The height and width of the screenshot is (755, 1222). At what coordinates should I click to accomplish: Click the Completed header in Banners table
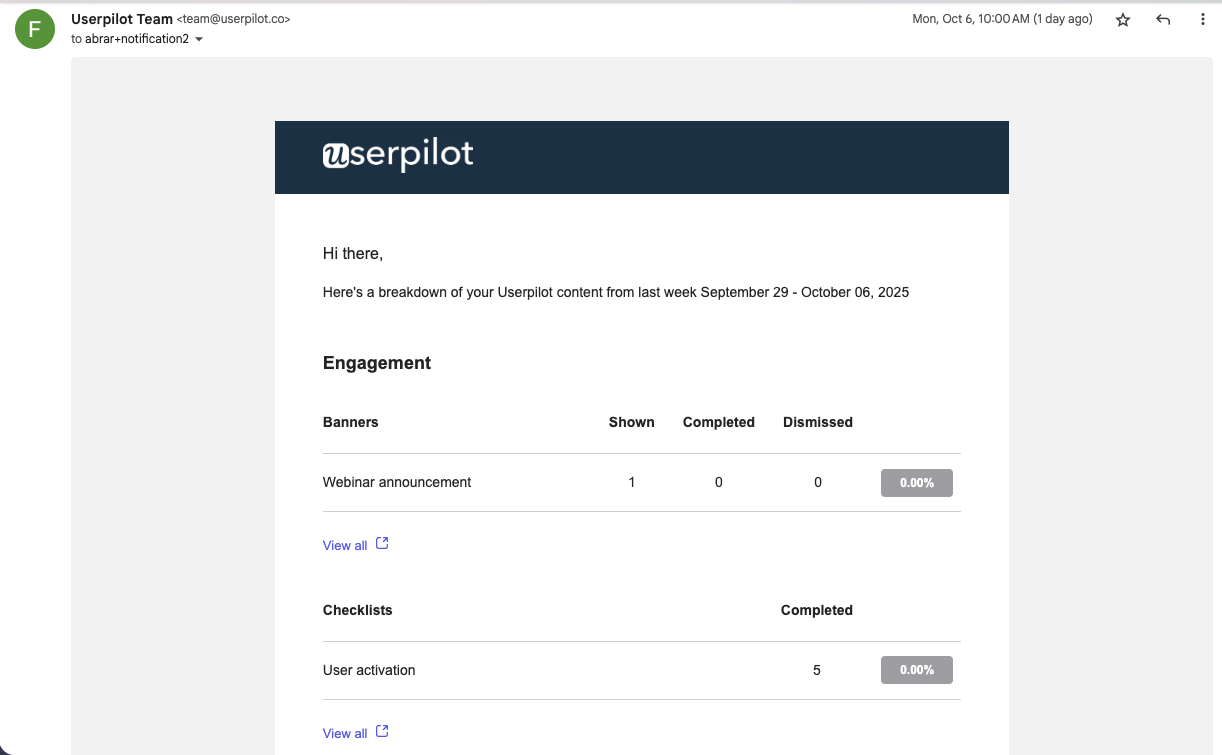719,422
